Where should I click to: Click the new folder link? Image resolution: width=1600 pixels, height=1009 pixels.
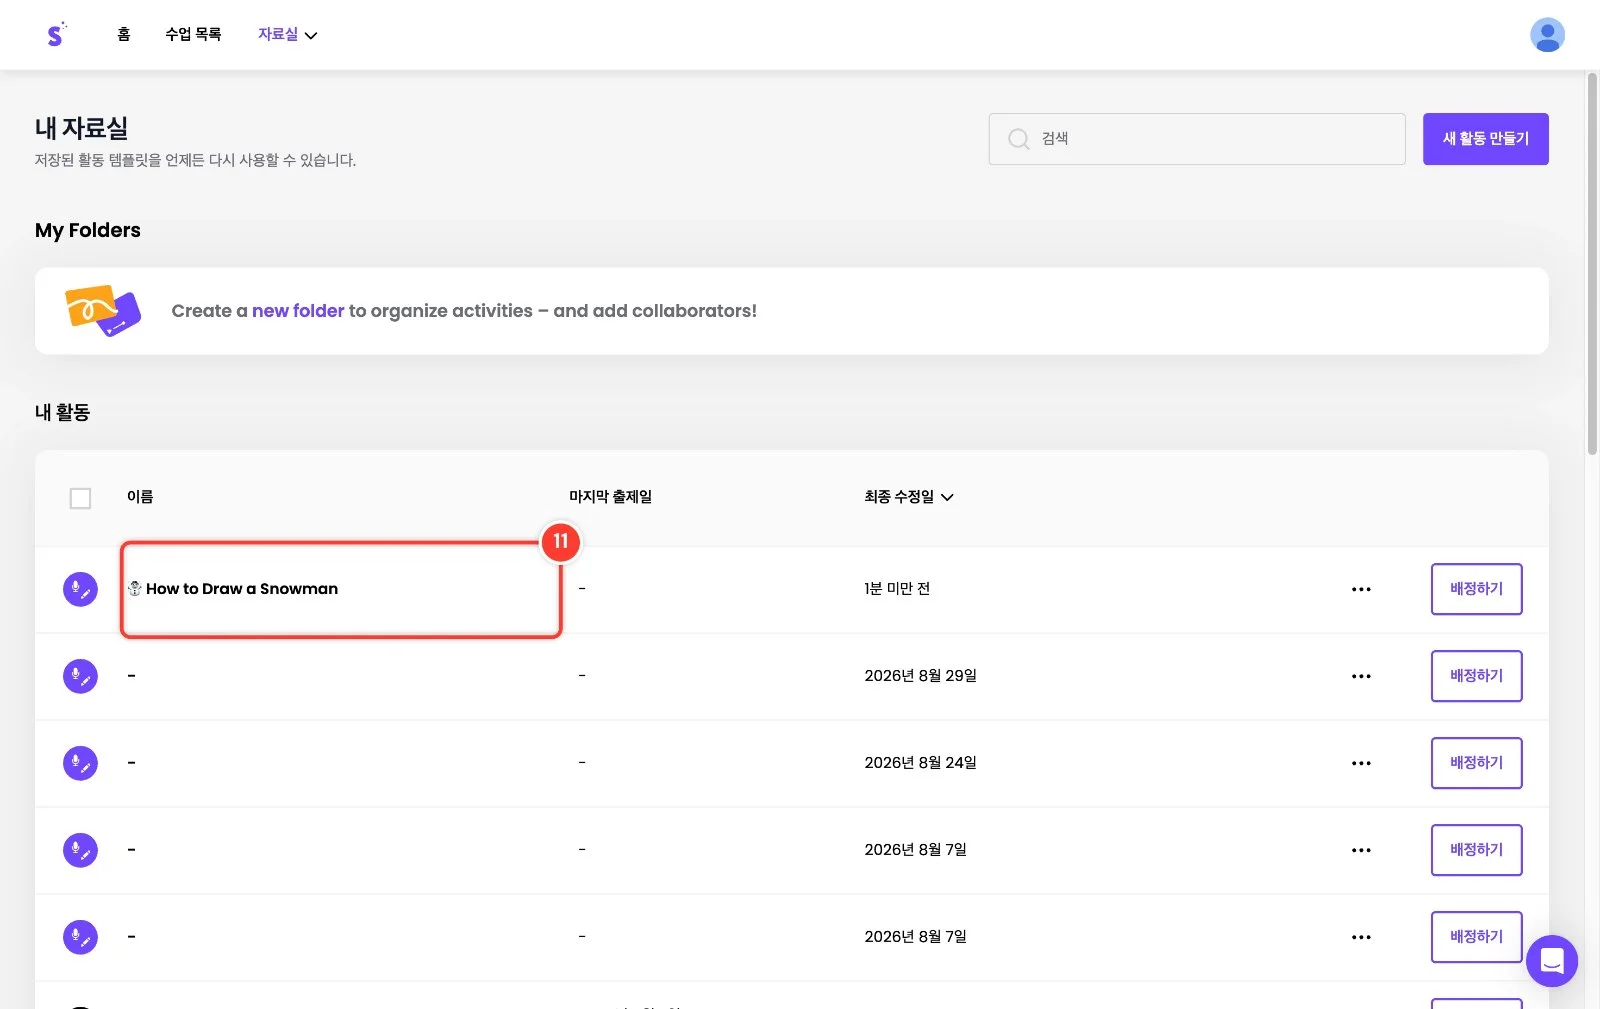(298, 311)
